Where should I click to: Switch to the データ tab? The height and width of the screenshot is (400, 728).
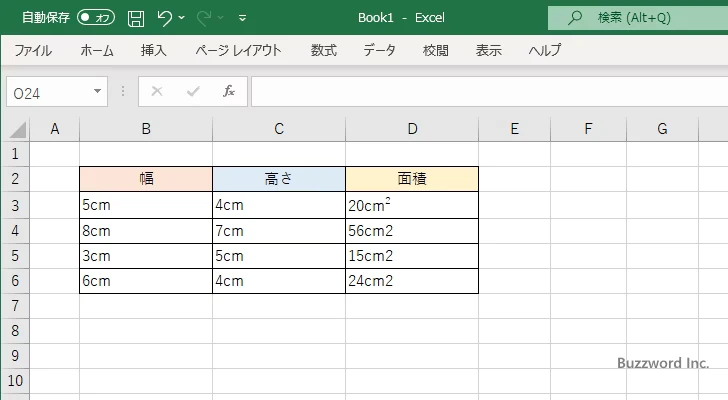[x=379, y=50]
